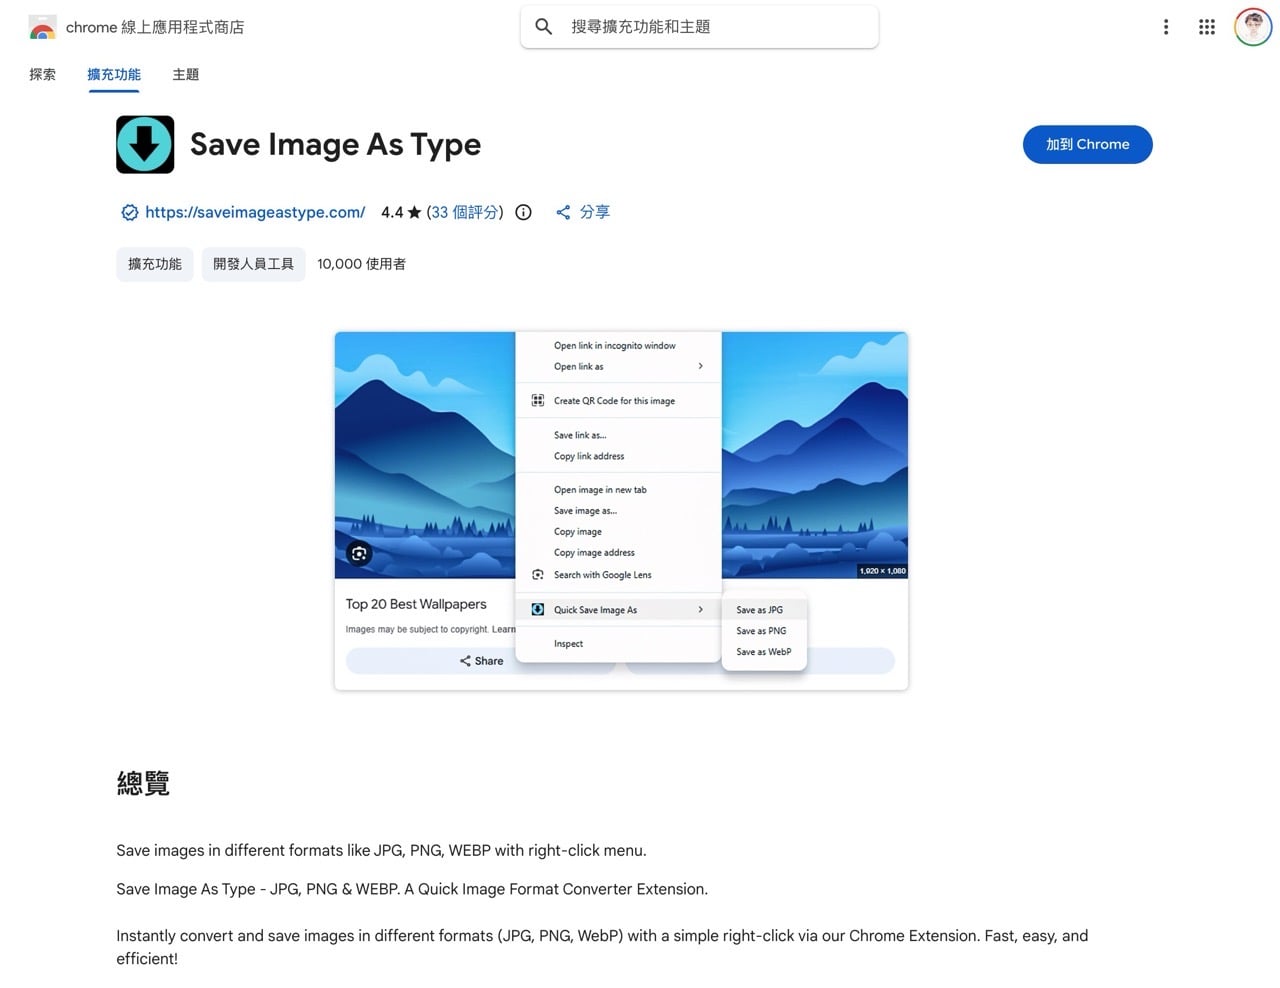Image resolution: width=1280 pixels, height=988 pixels.
Task: Click the search magnifier icon
Action: 543,27
